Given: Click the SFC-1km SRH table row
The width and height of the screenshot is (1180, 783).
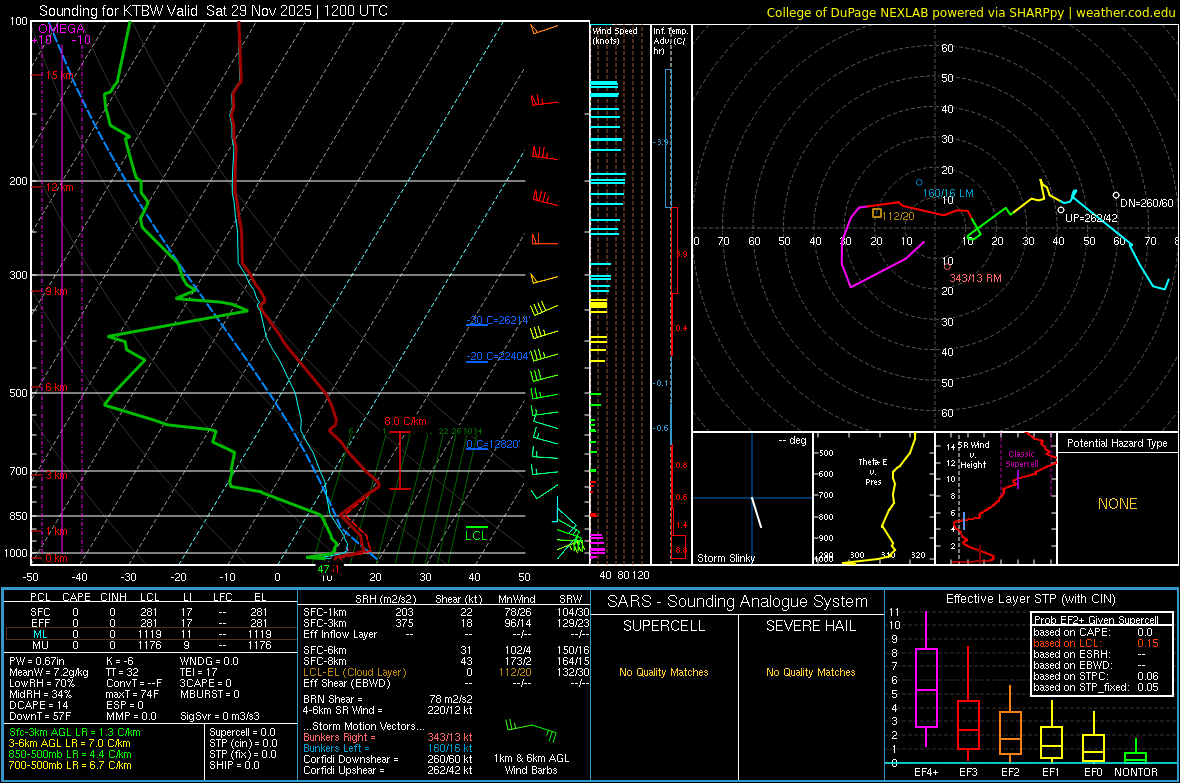Looking at the screenshot, I should point(446,612).
